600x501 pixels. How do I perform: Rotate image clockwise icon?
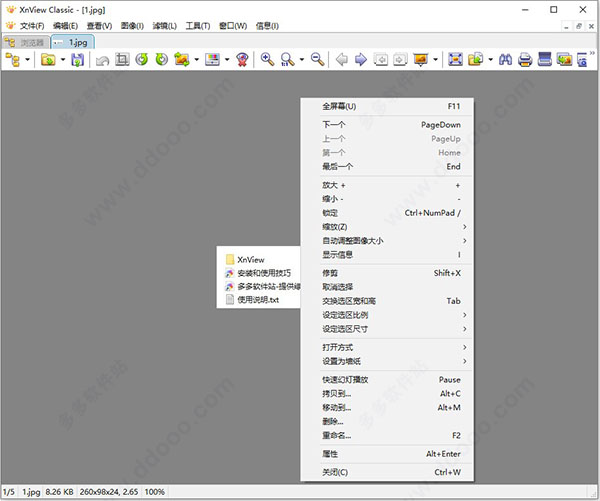161,59
